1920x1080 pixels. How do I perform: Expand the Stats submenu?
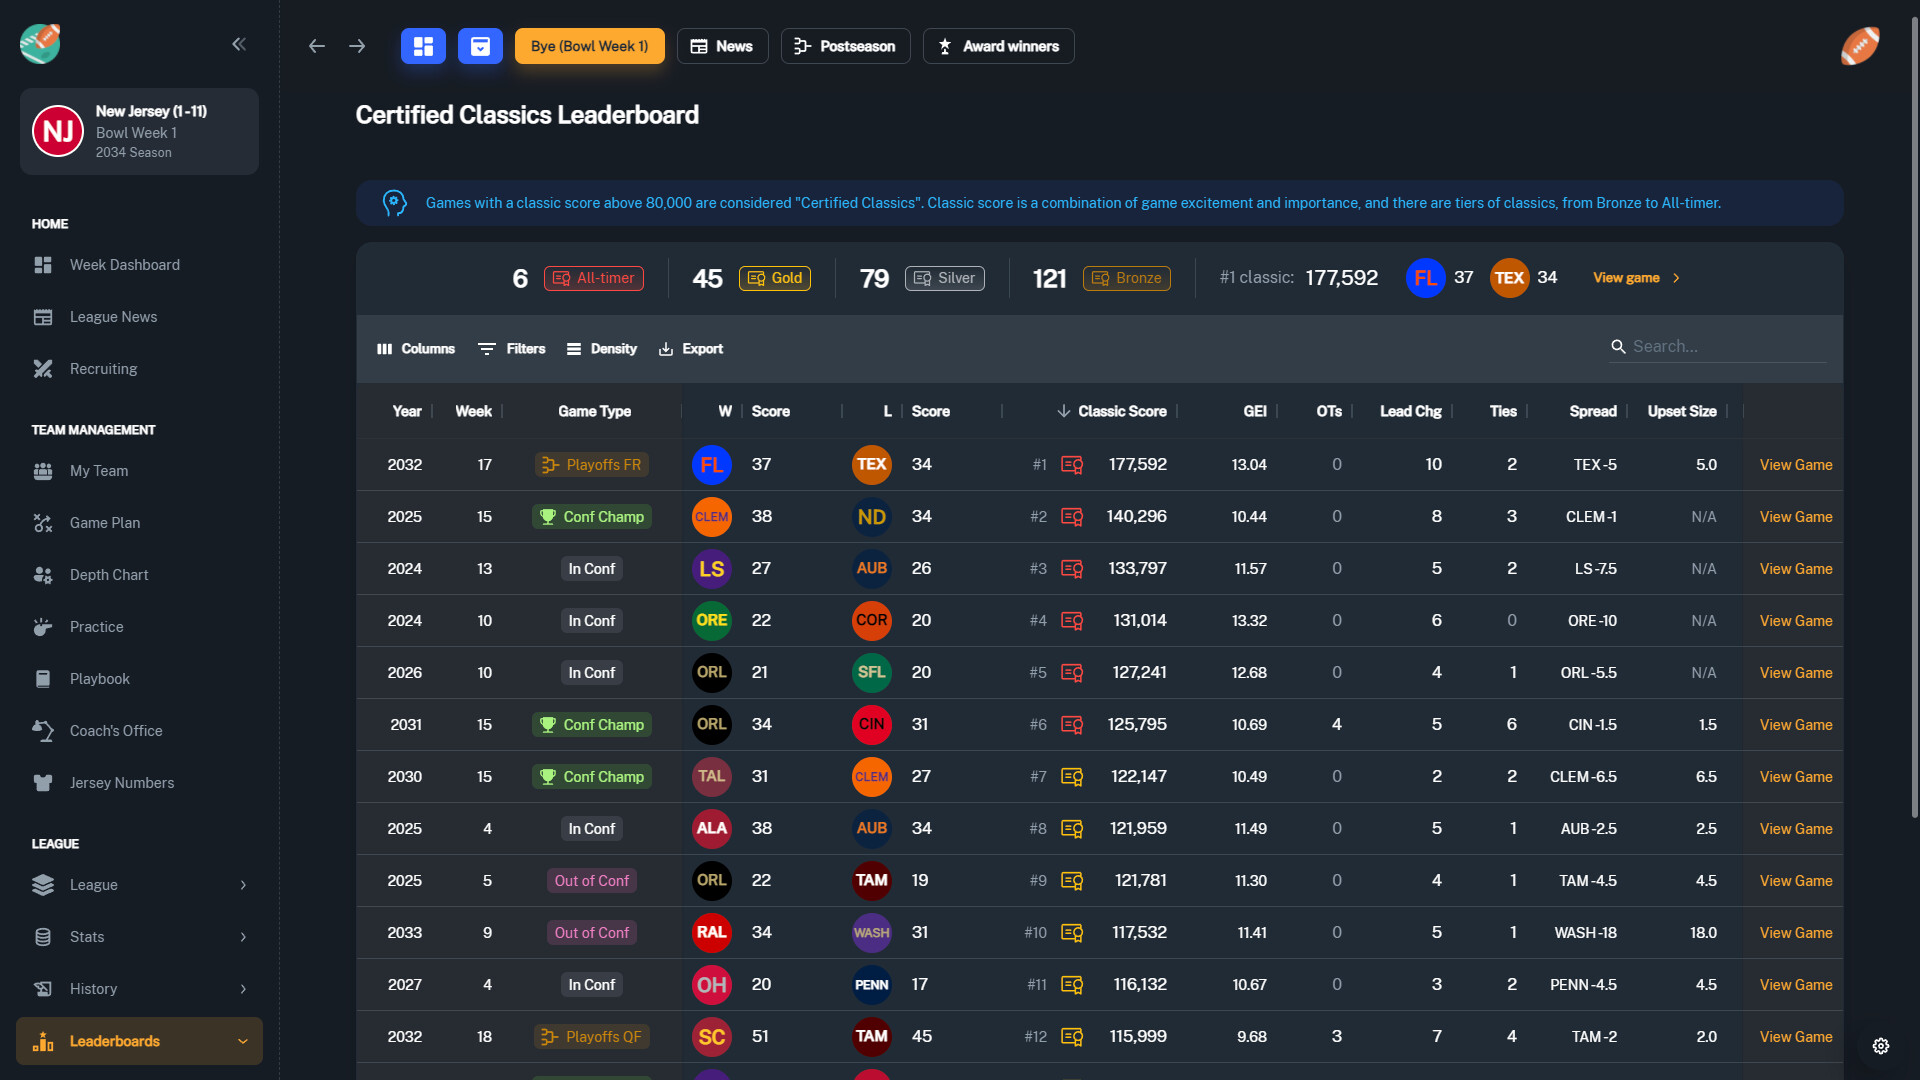click(x=242, y=936)
